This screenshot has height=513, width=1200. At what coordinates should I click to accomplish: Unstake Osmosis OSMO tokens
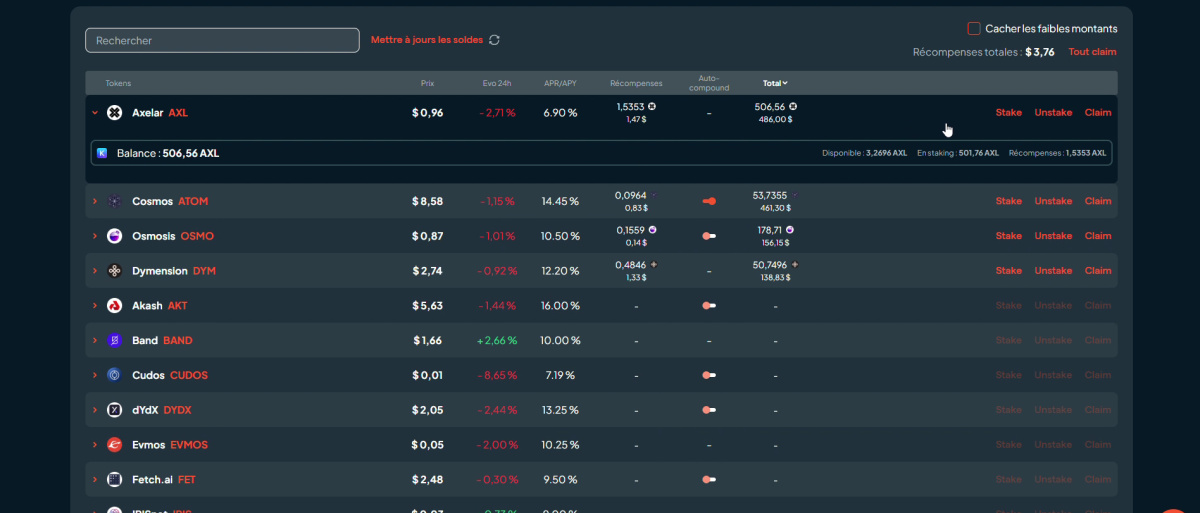tap(1053, 236)
